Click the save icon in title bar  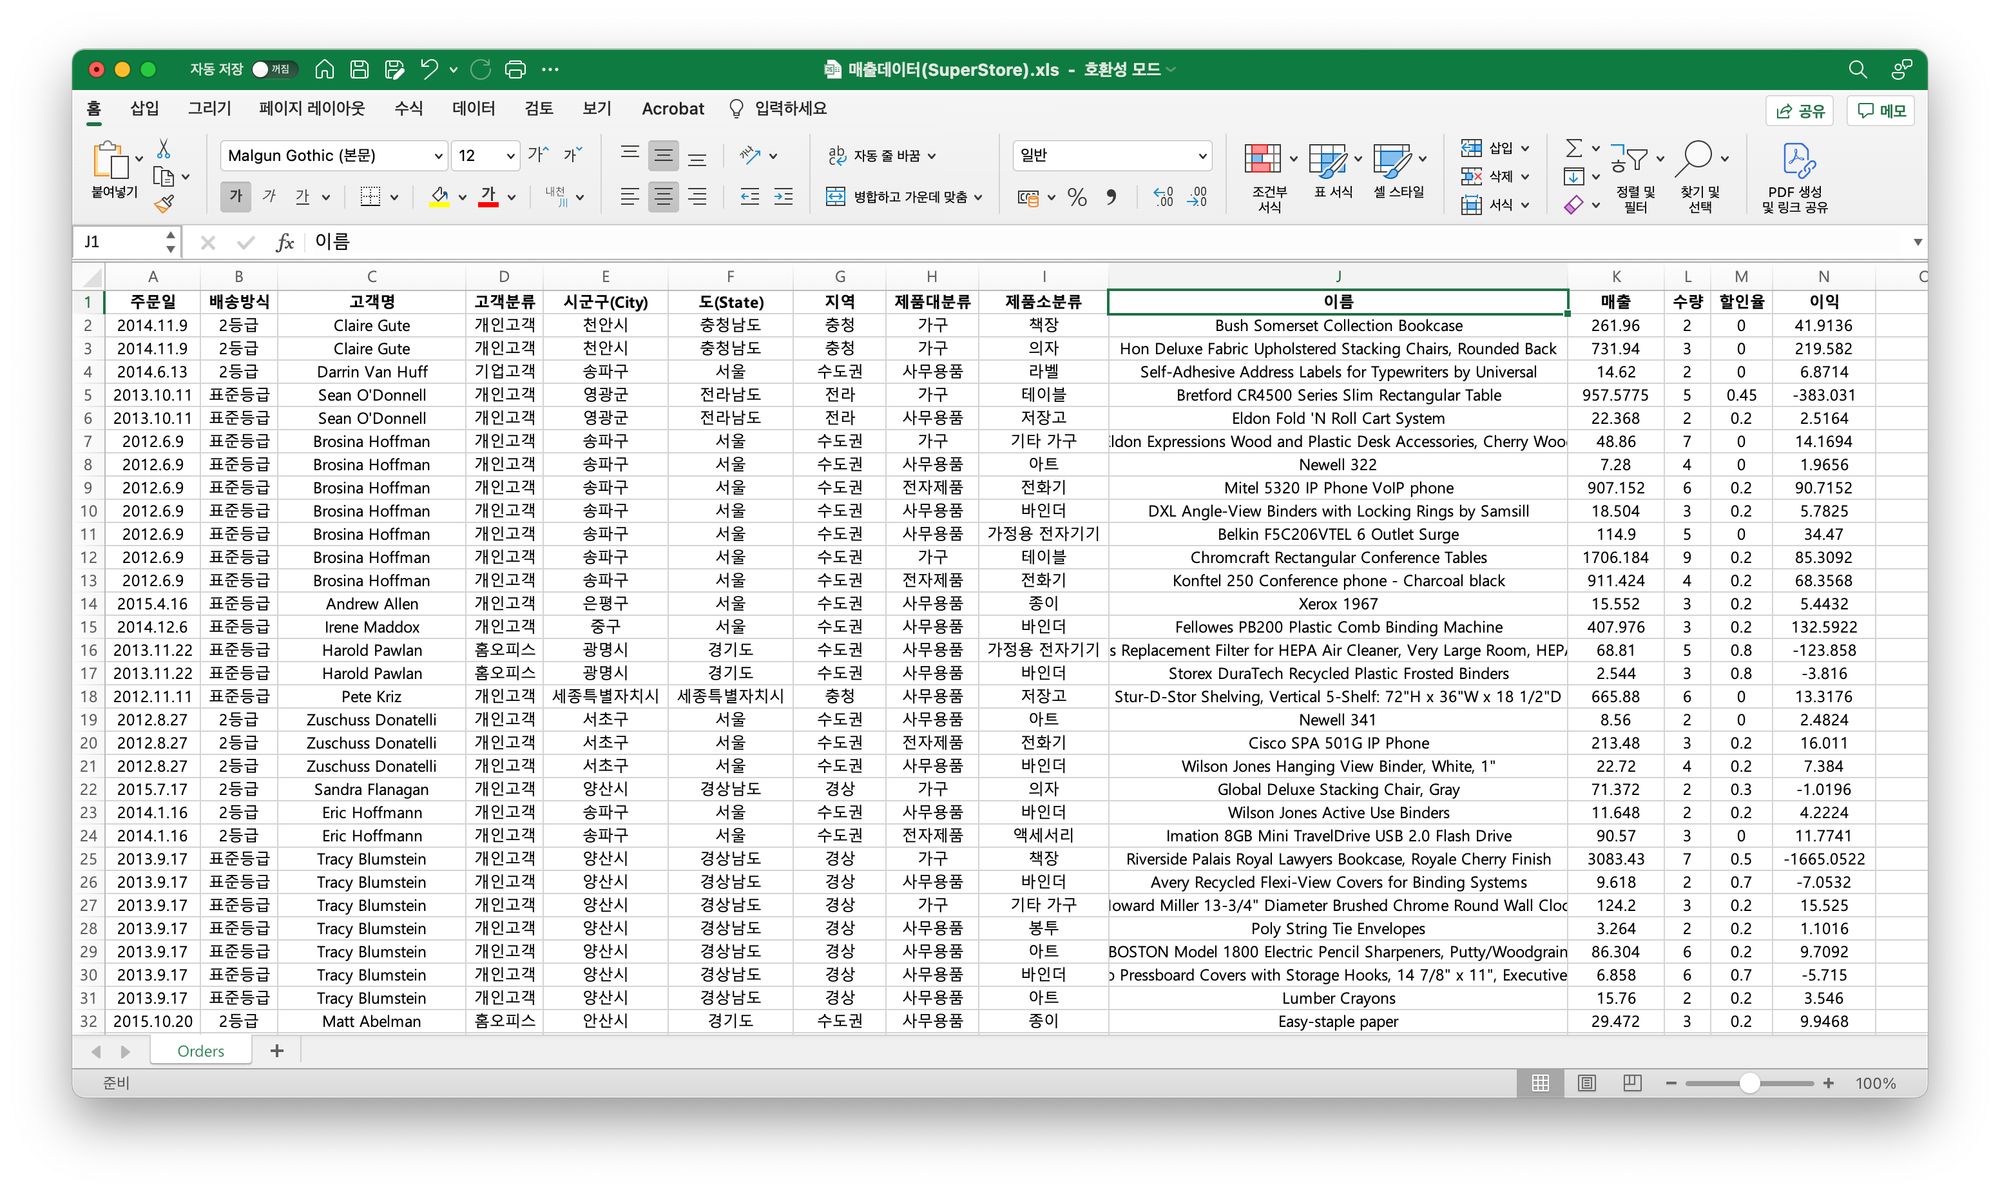click(x=360, y=69)
